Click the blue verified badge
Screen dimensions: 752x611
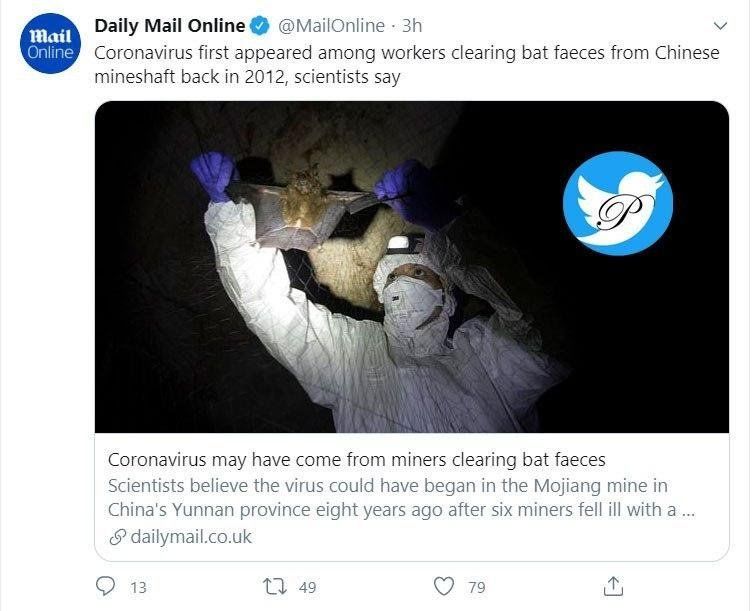coord(258,26)
